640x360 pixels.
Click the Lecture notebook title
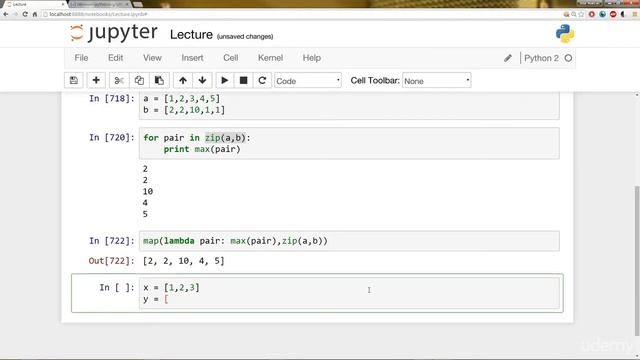tap(191, 35)
